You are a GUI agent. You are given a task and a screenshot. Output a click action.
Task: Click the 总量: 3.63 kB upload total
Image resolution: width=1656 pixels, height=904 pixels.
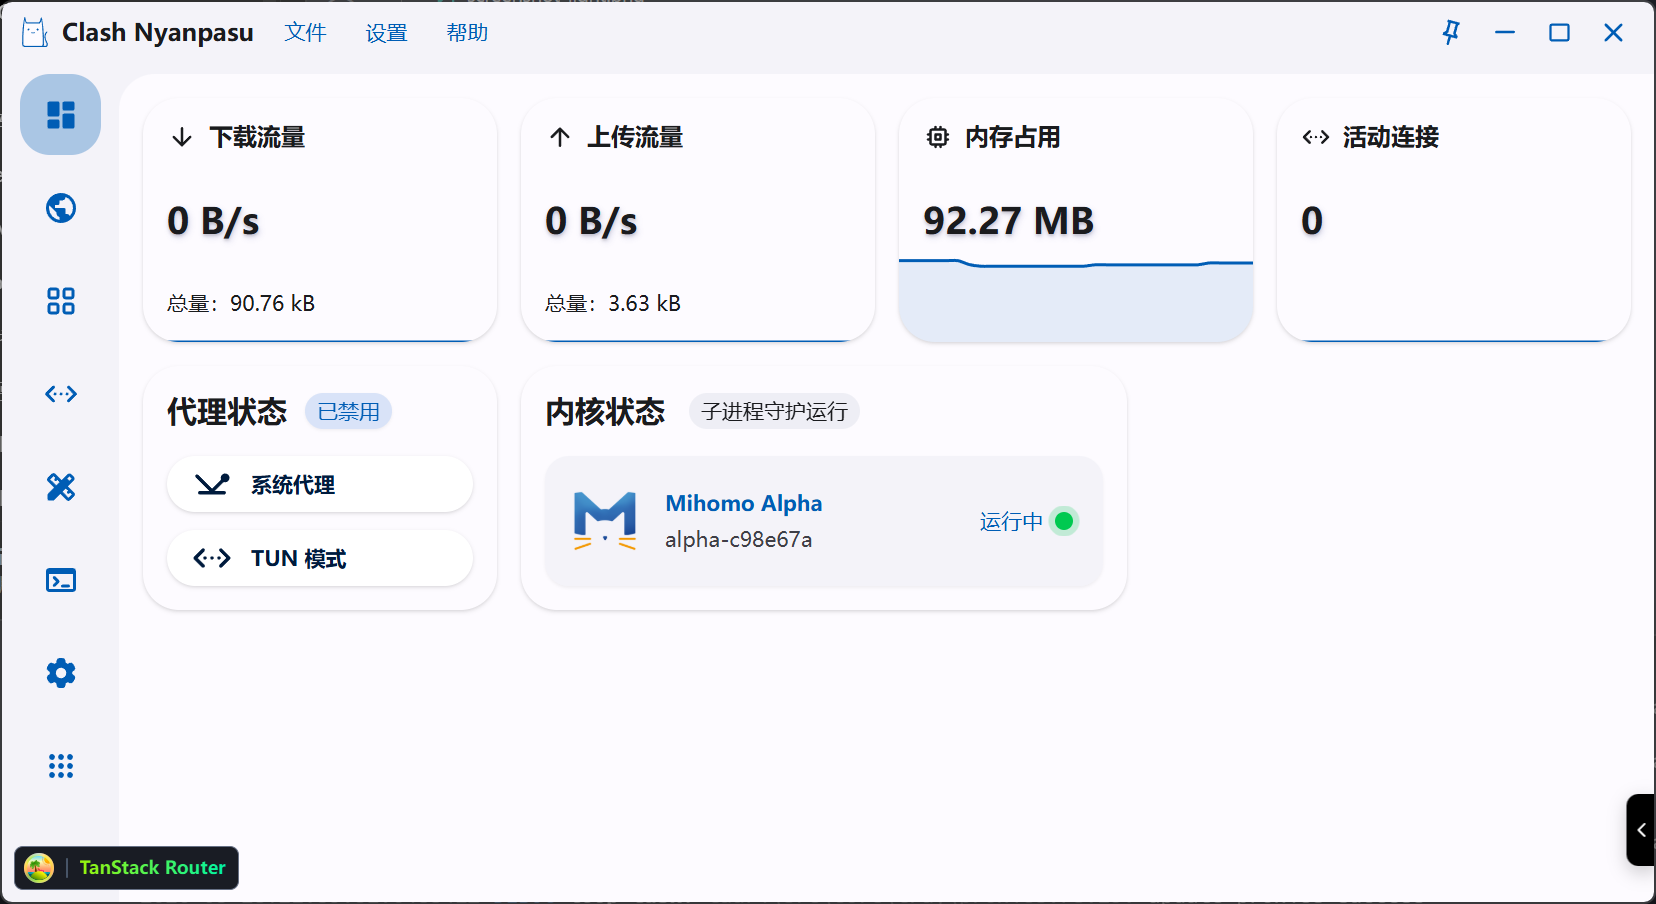click(613, 303)
